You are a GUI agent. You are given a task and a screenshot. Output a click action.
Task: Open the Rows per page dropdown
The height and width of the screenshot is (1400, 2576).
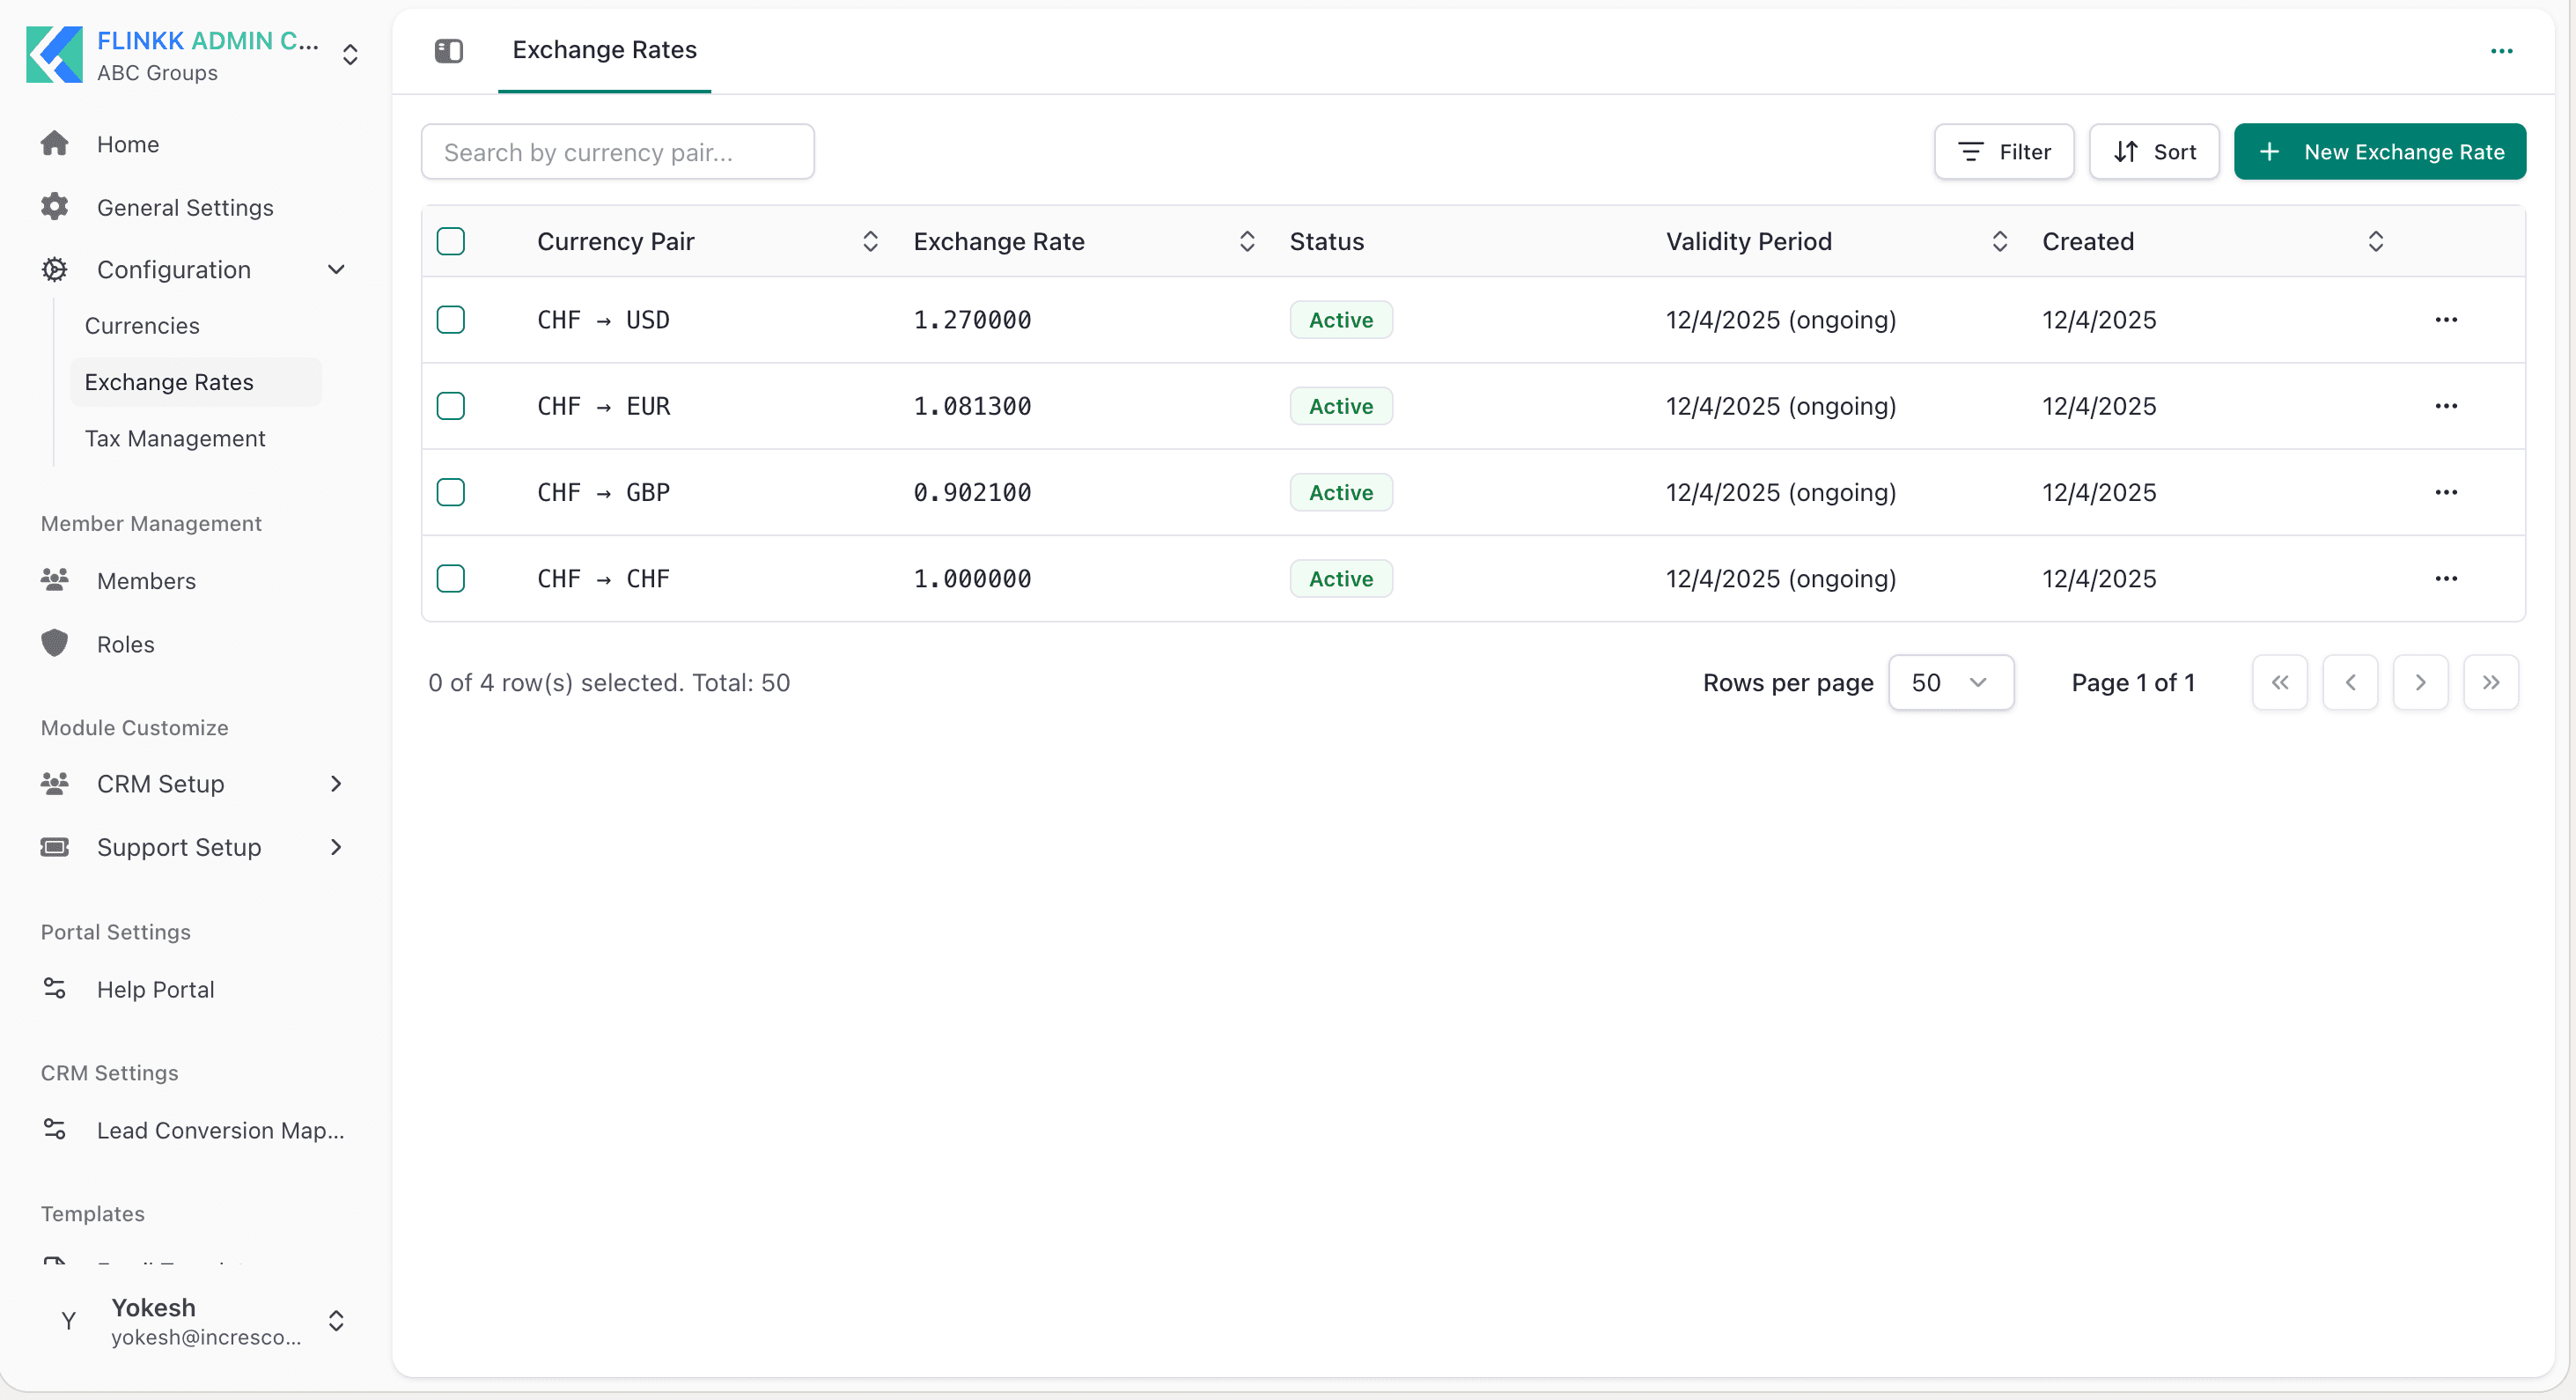pyautogui.click(x=1950, y=682)
